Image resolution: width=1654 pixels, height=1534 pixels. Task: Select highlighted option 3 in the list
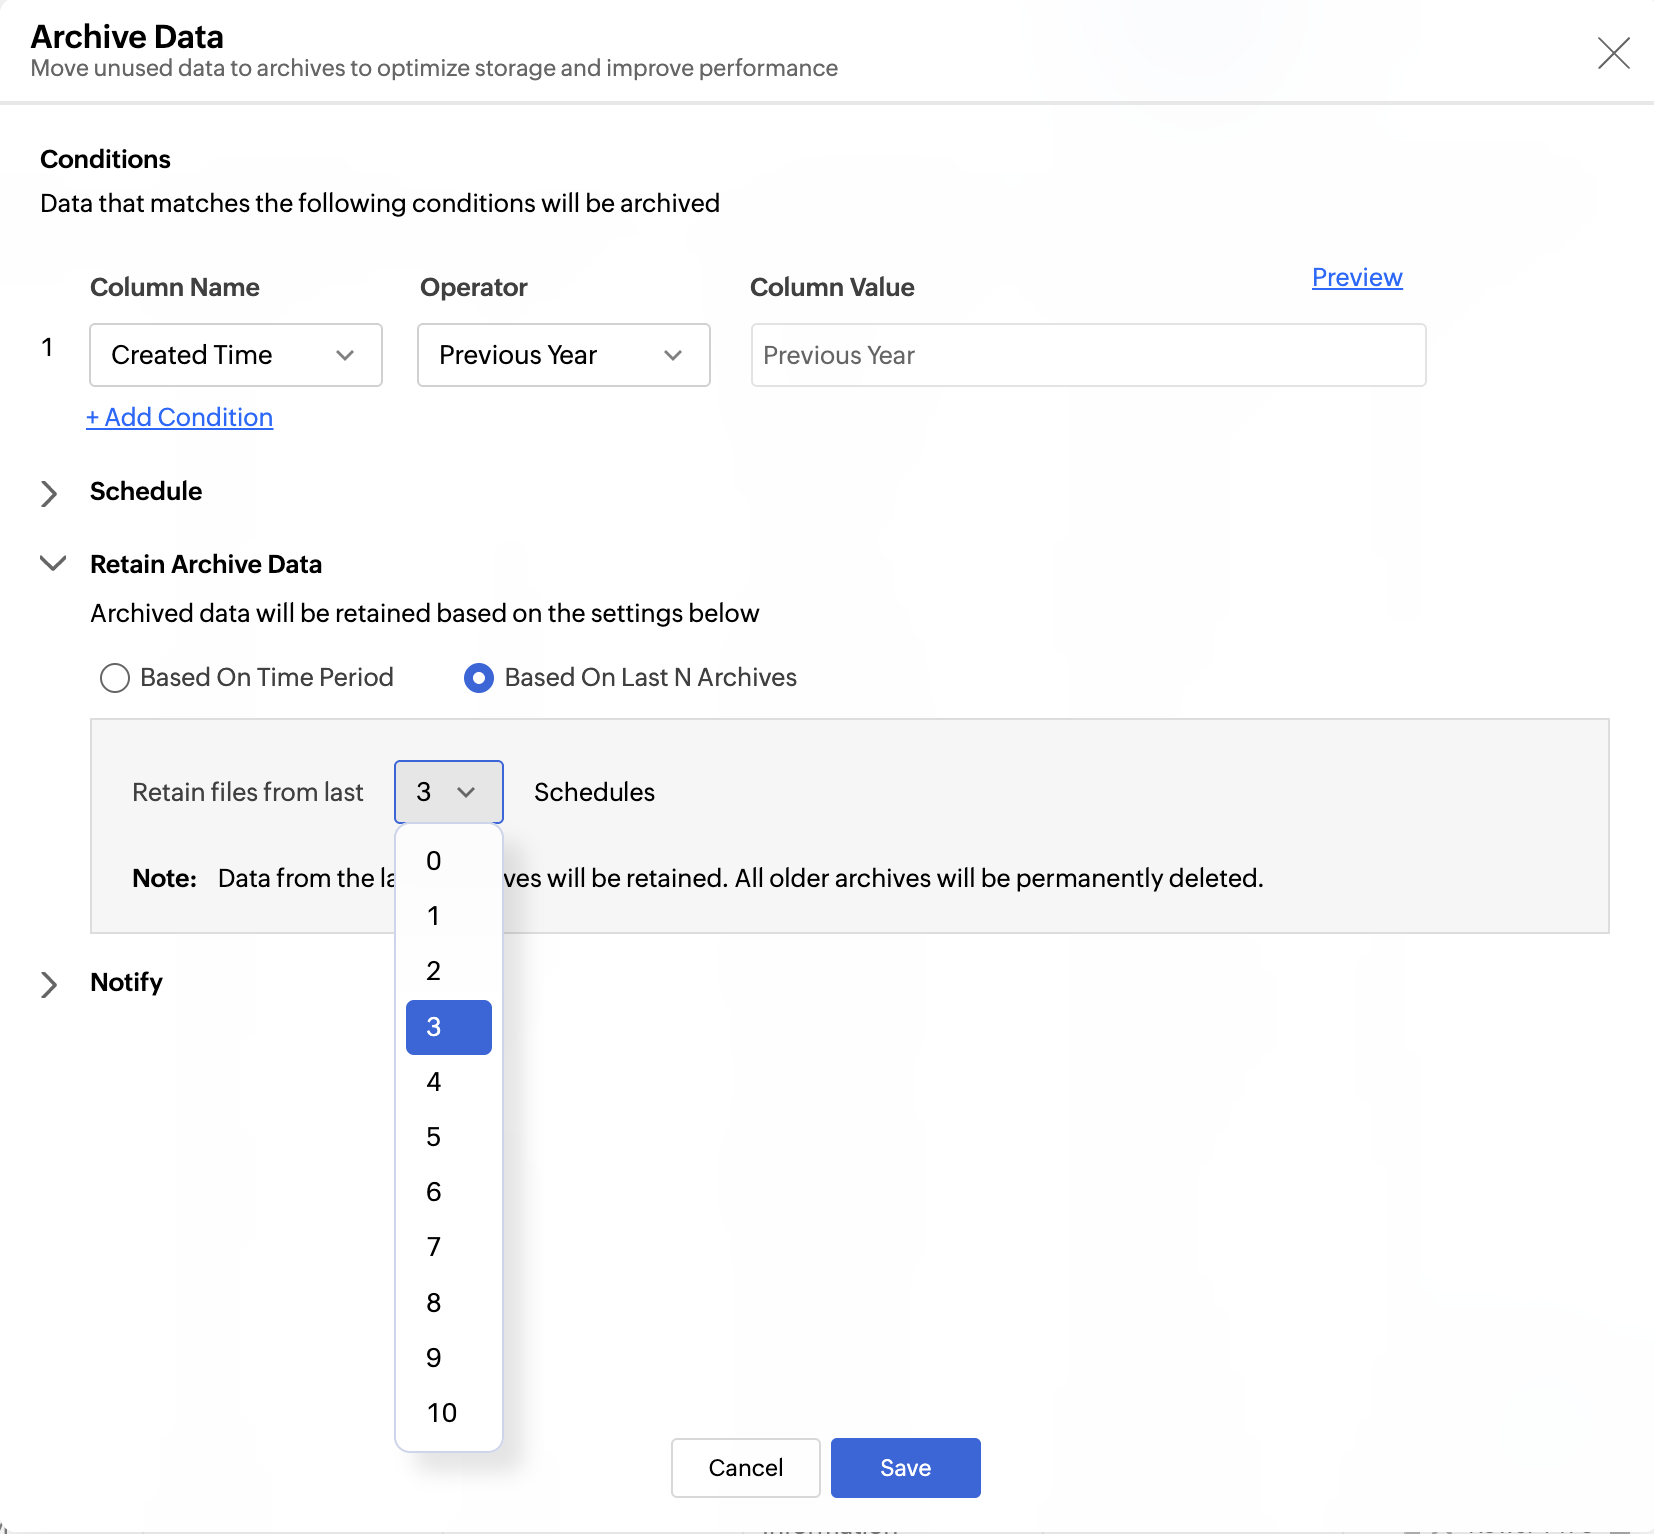tap(448, 1027)
